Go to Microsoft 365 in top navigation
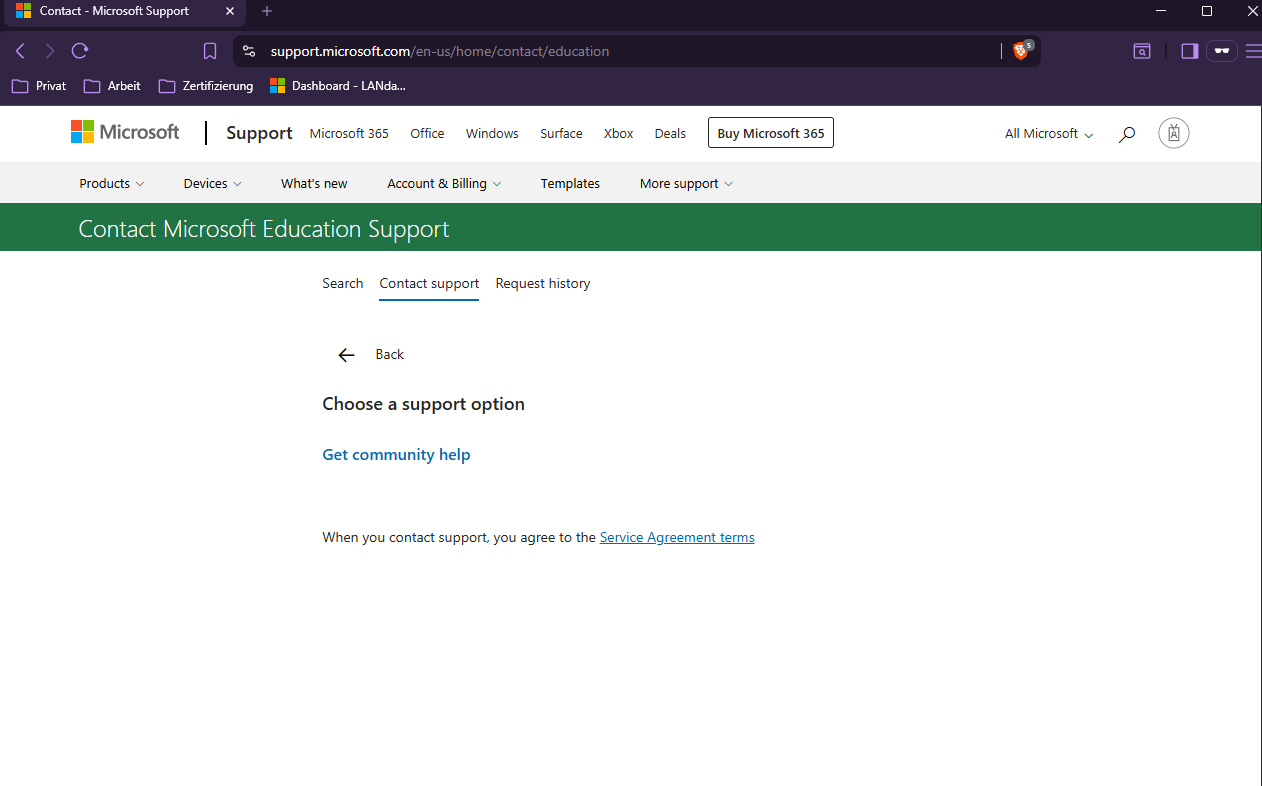 click(x=349, y=134)
